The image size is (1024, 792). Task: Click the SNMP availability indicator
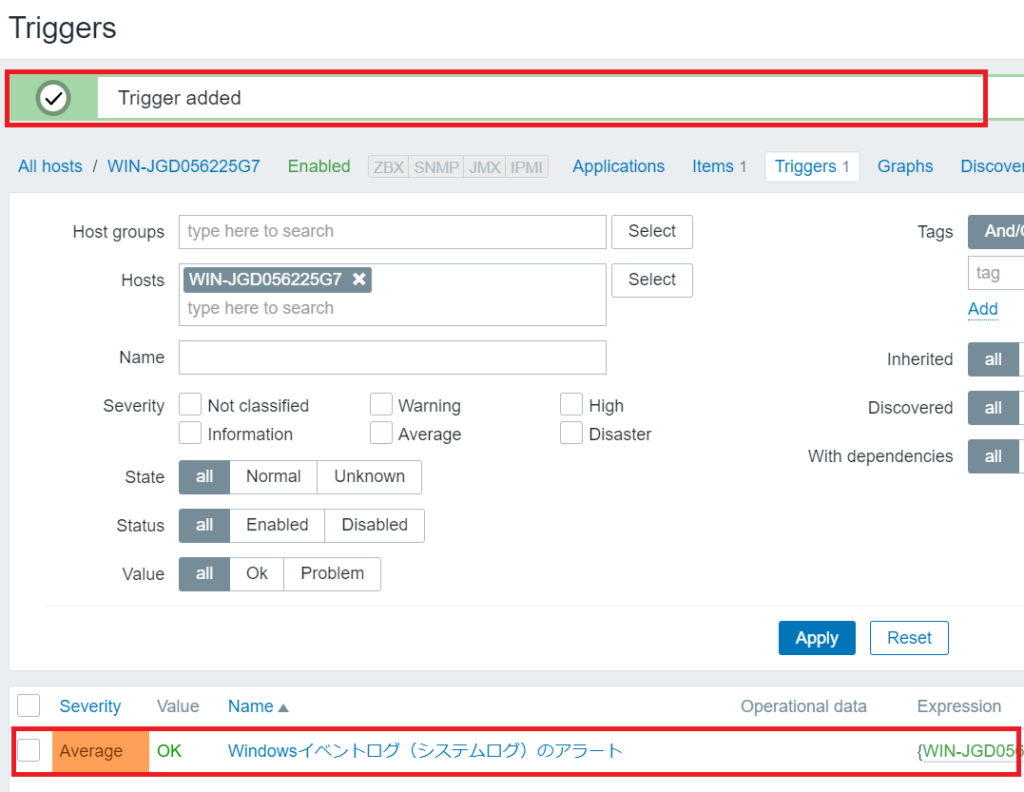coord(436,167)
